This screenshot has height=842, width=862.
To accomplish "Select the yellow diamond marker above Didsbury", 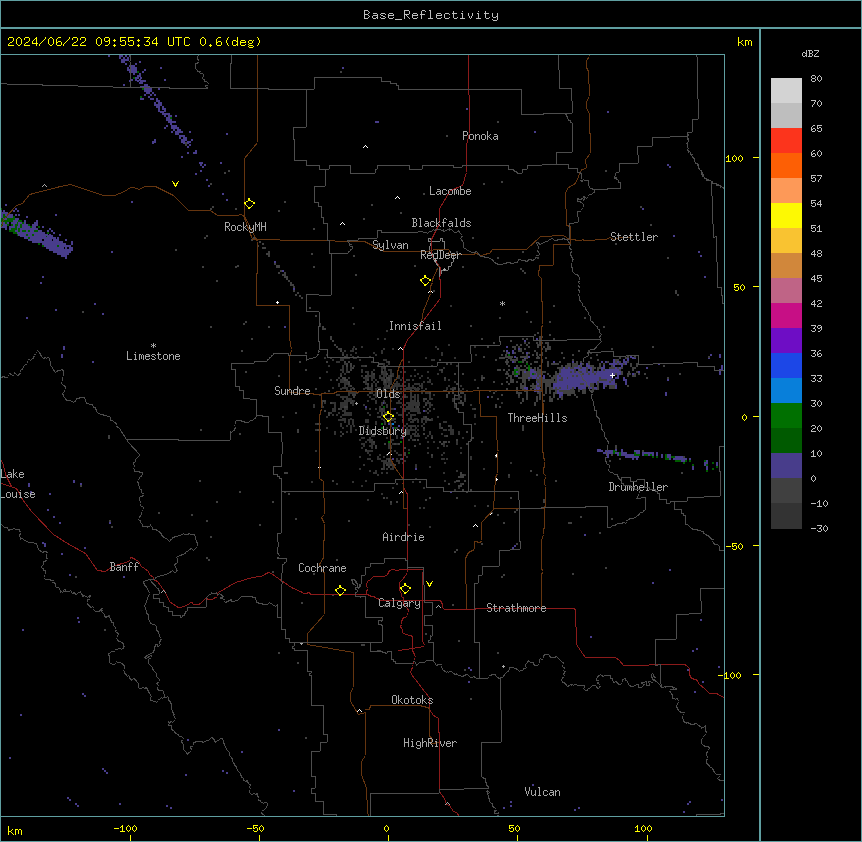I will [388, 417].
